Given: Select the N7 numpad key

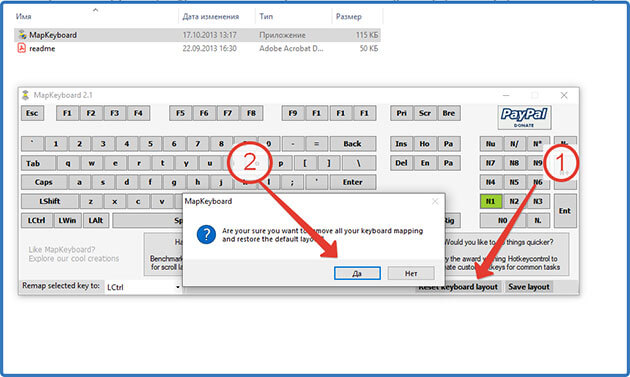Looking at the screenshot, I should point(491,163).
